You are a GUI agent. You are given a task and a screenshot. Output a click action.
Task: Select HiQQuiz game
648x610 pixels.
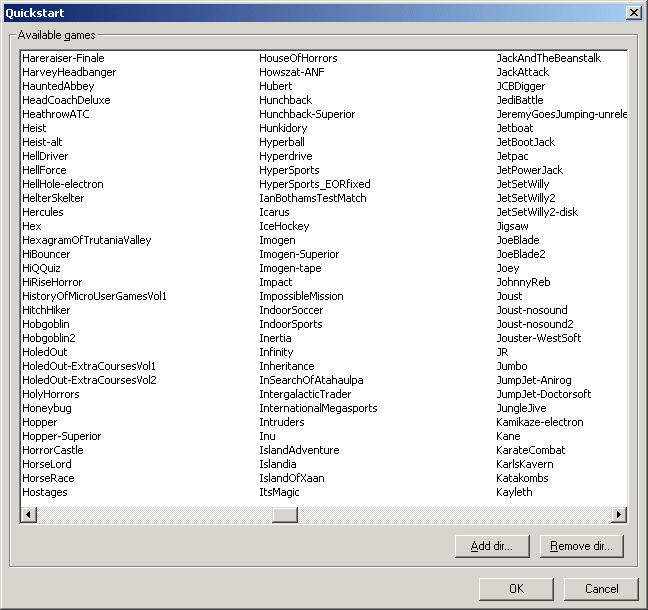click(41, 268)
